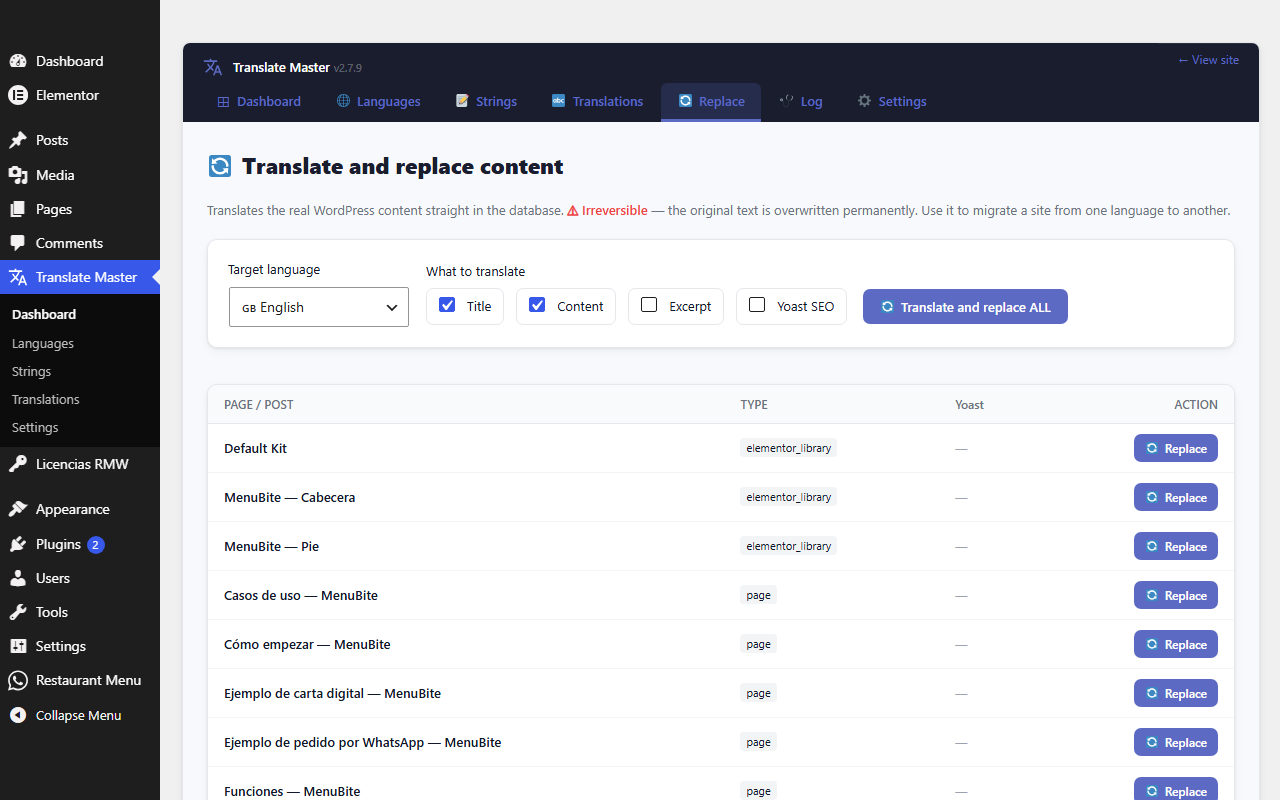This screenshot has height=800, width=1280.
Task: Click the Settings tab gear icon
Action: 865,101
